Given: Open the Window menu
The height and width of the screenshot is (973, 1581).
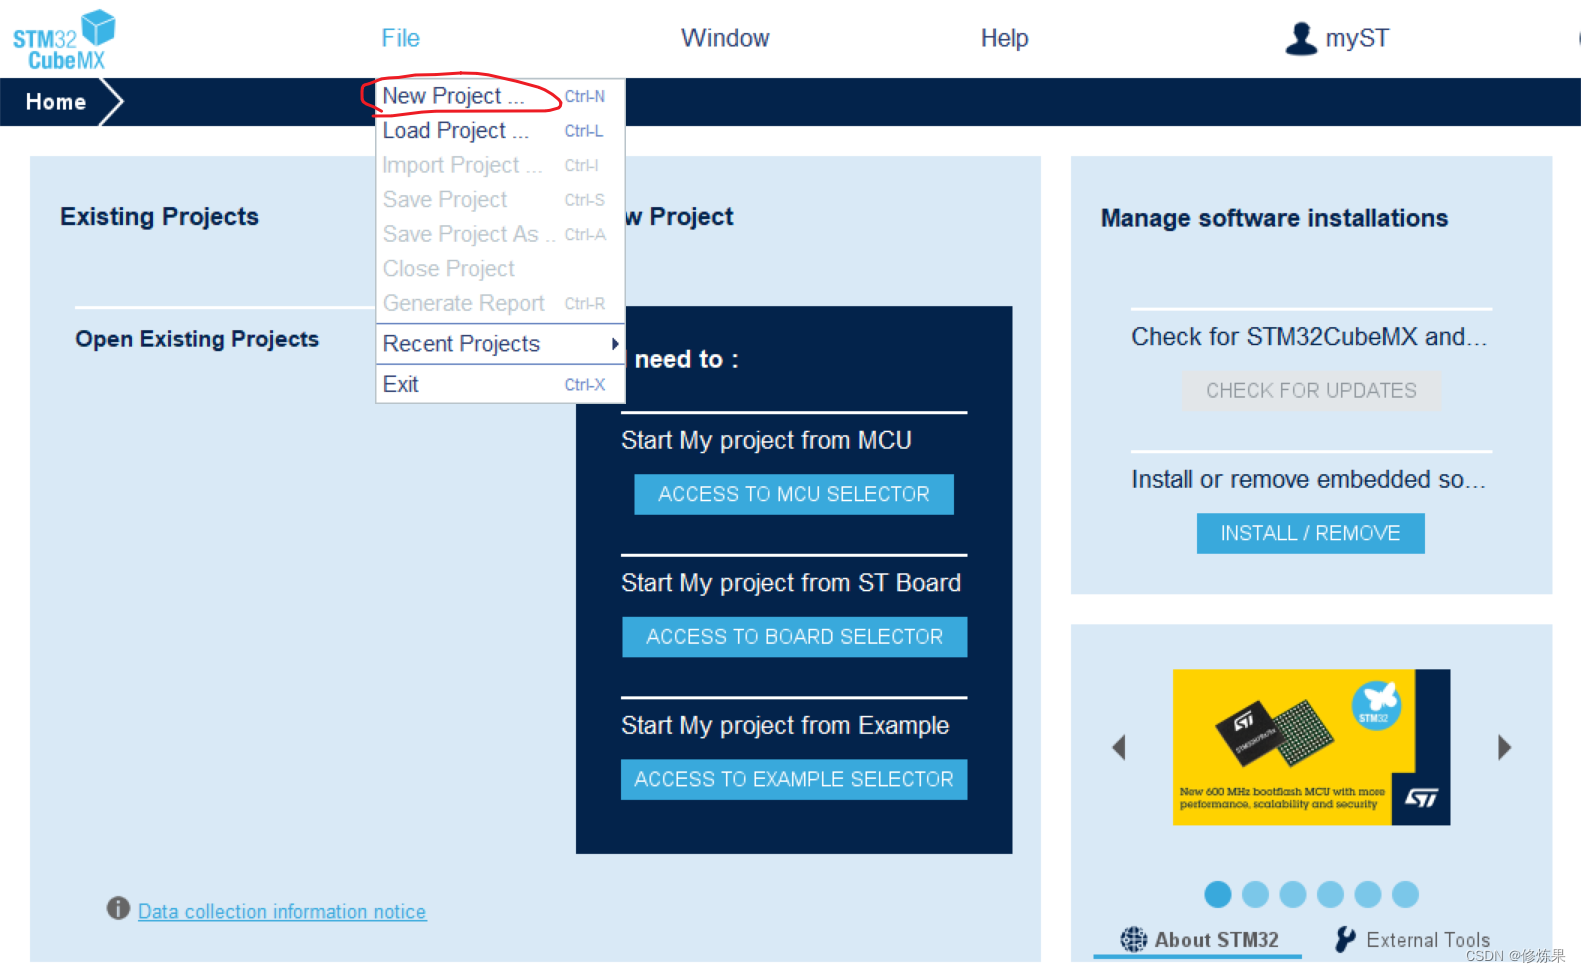Looking at the screenshot, I should [725, 38].
